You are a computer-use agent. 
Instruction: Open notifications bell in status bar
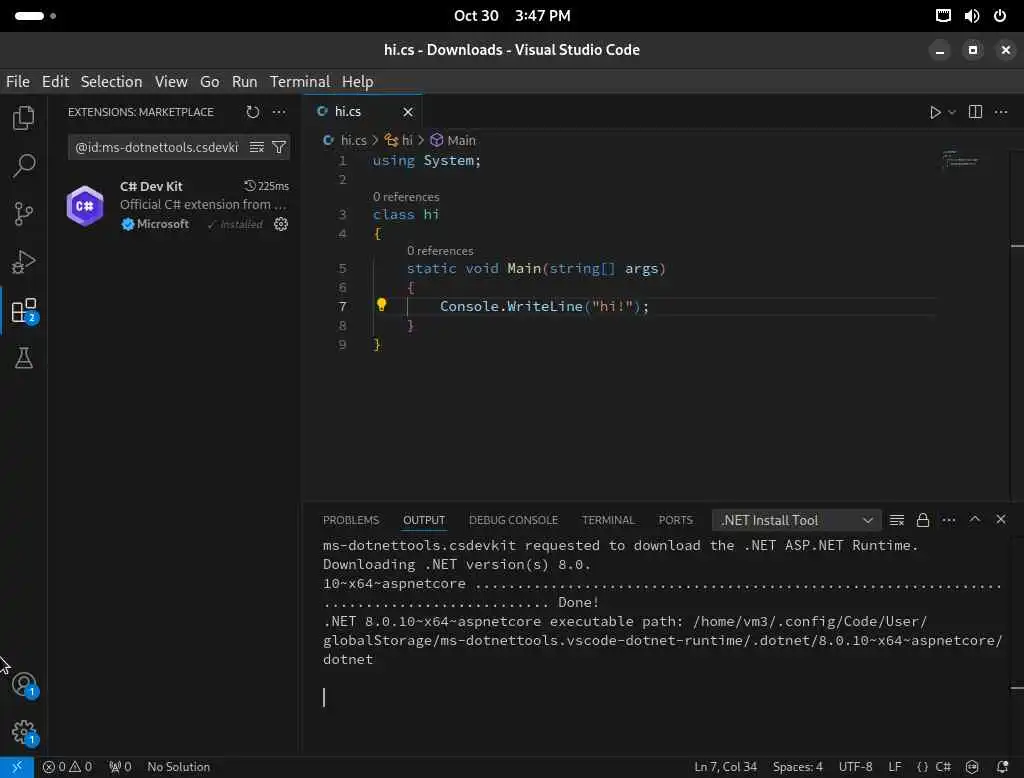(x=1002, y=767)
